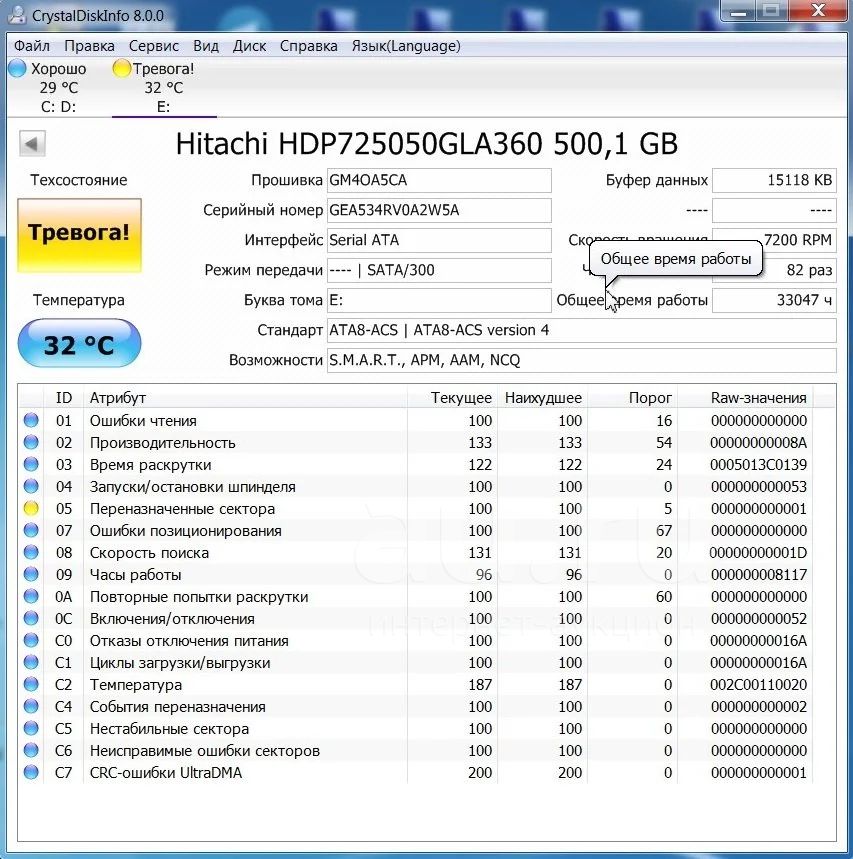853x859 pixels.
Task: Click the Прошивка field GM4OA5CA
Action: tap(439, 180)
